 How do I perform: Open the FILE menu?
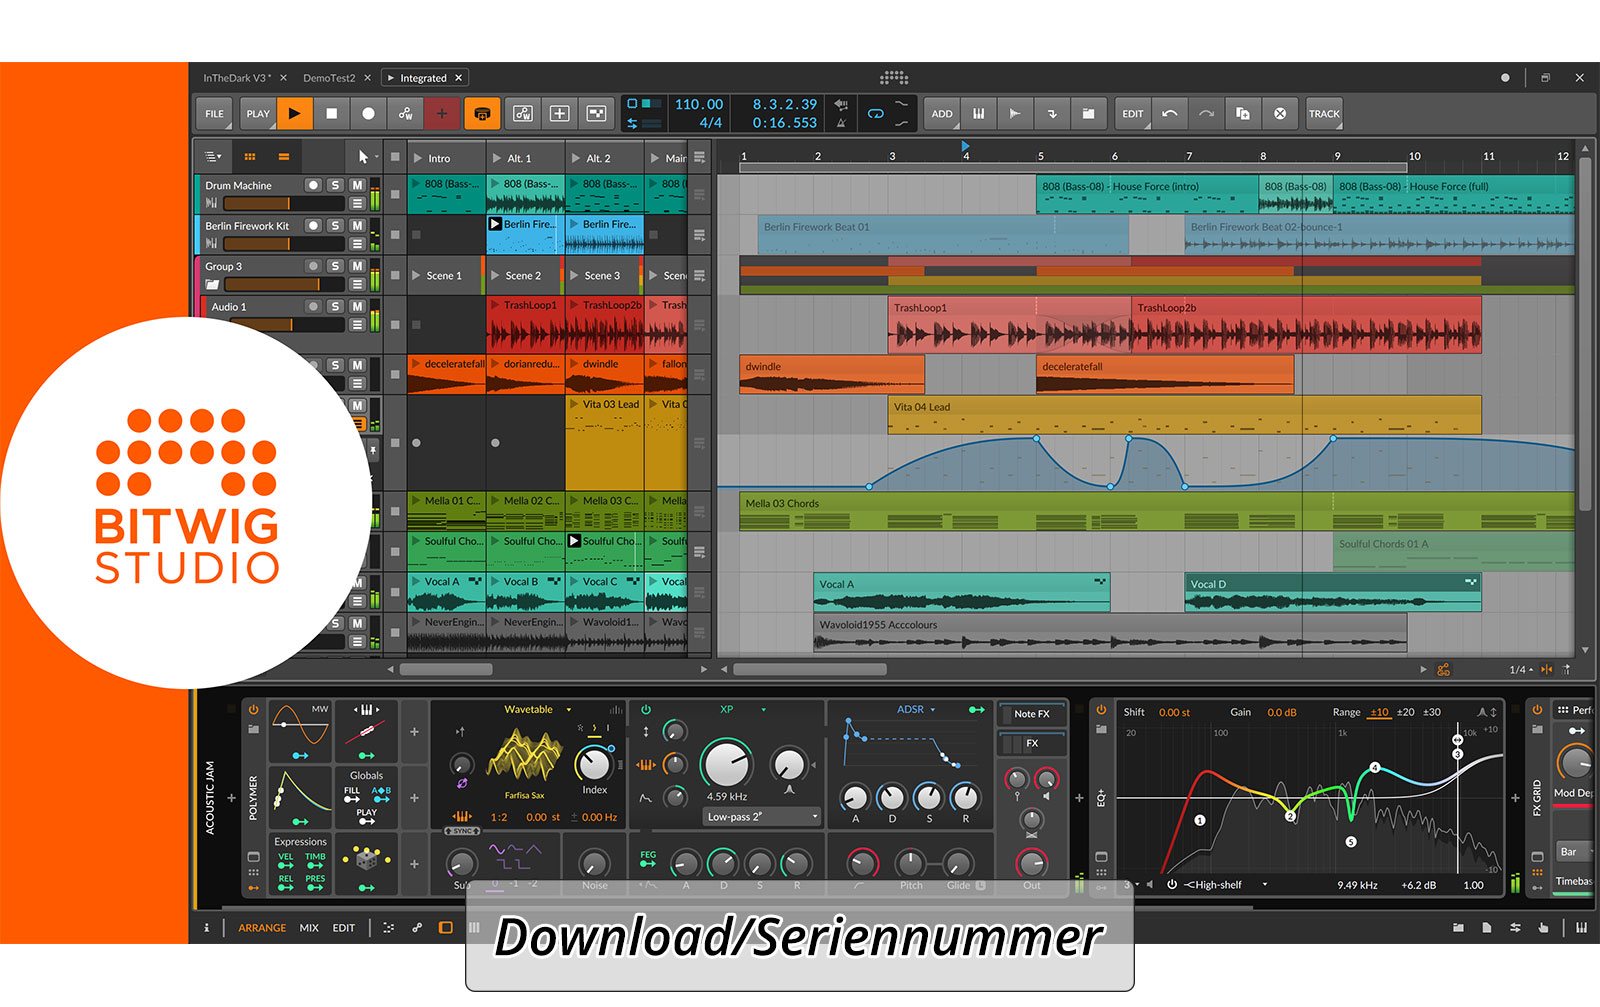214,114
